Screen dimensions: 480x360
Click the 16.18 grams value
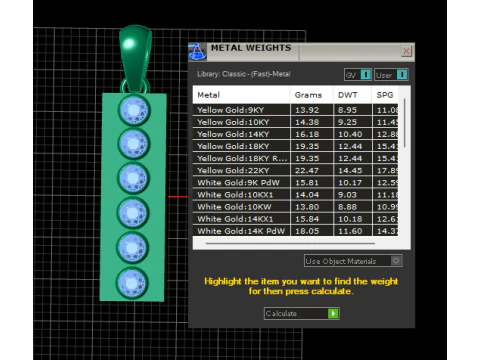click(307, 134)
